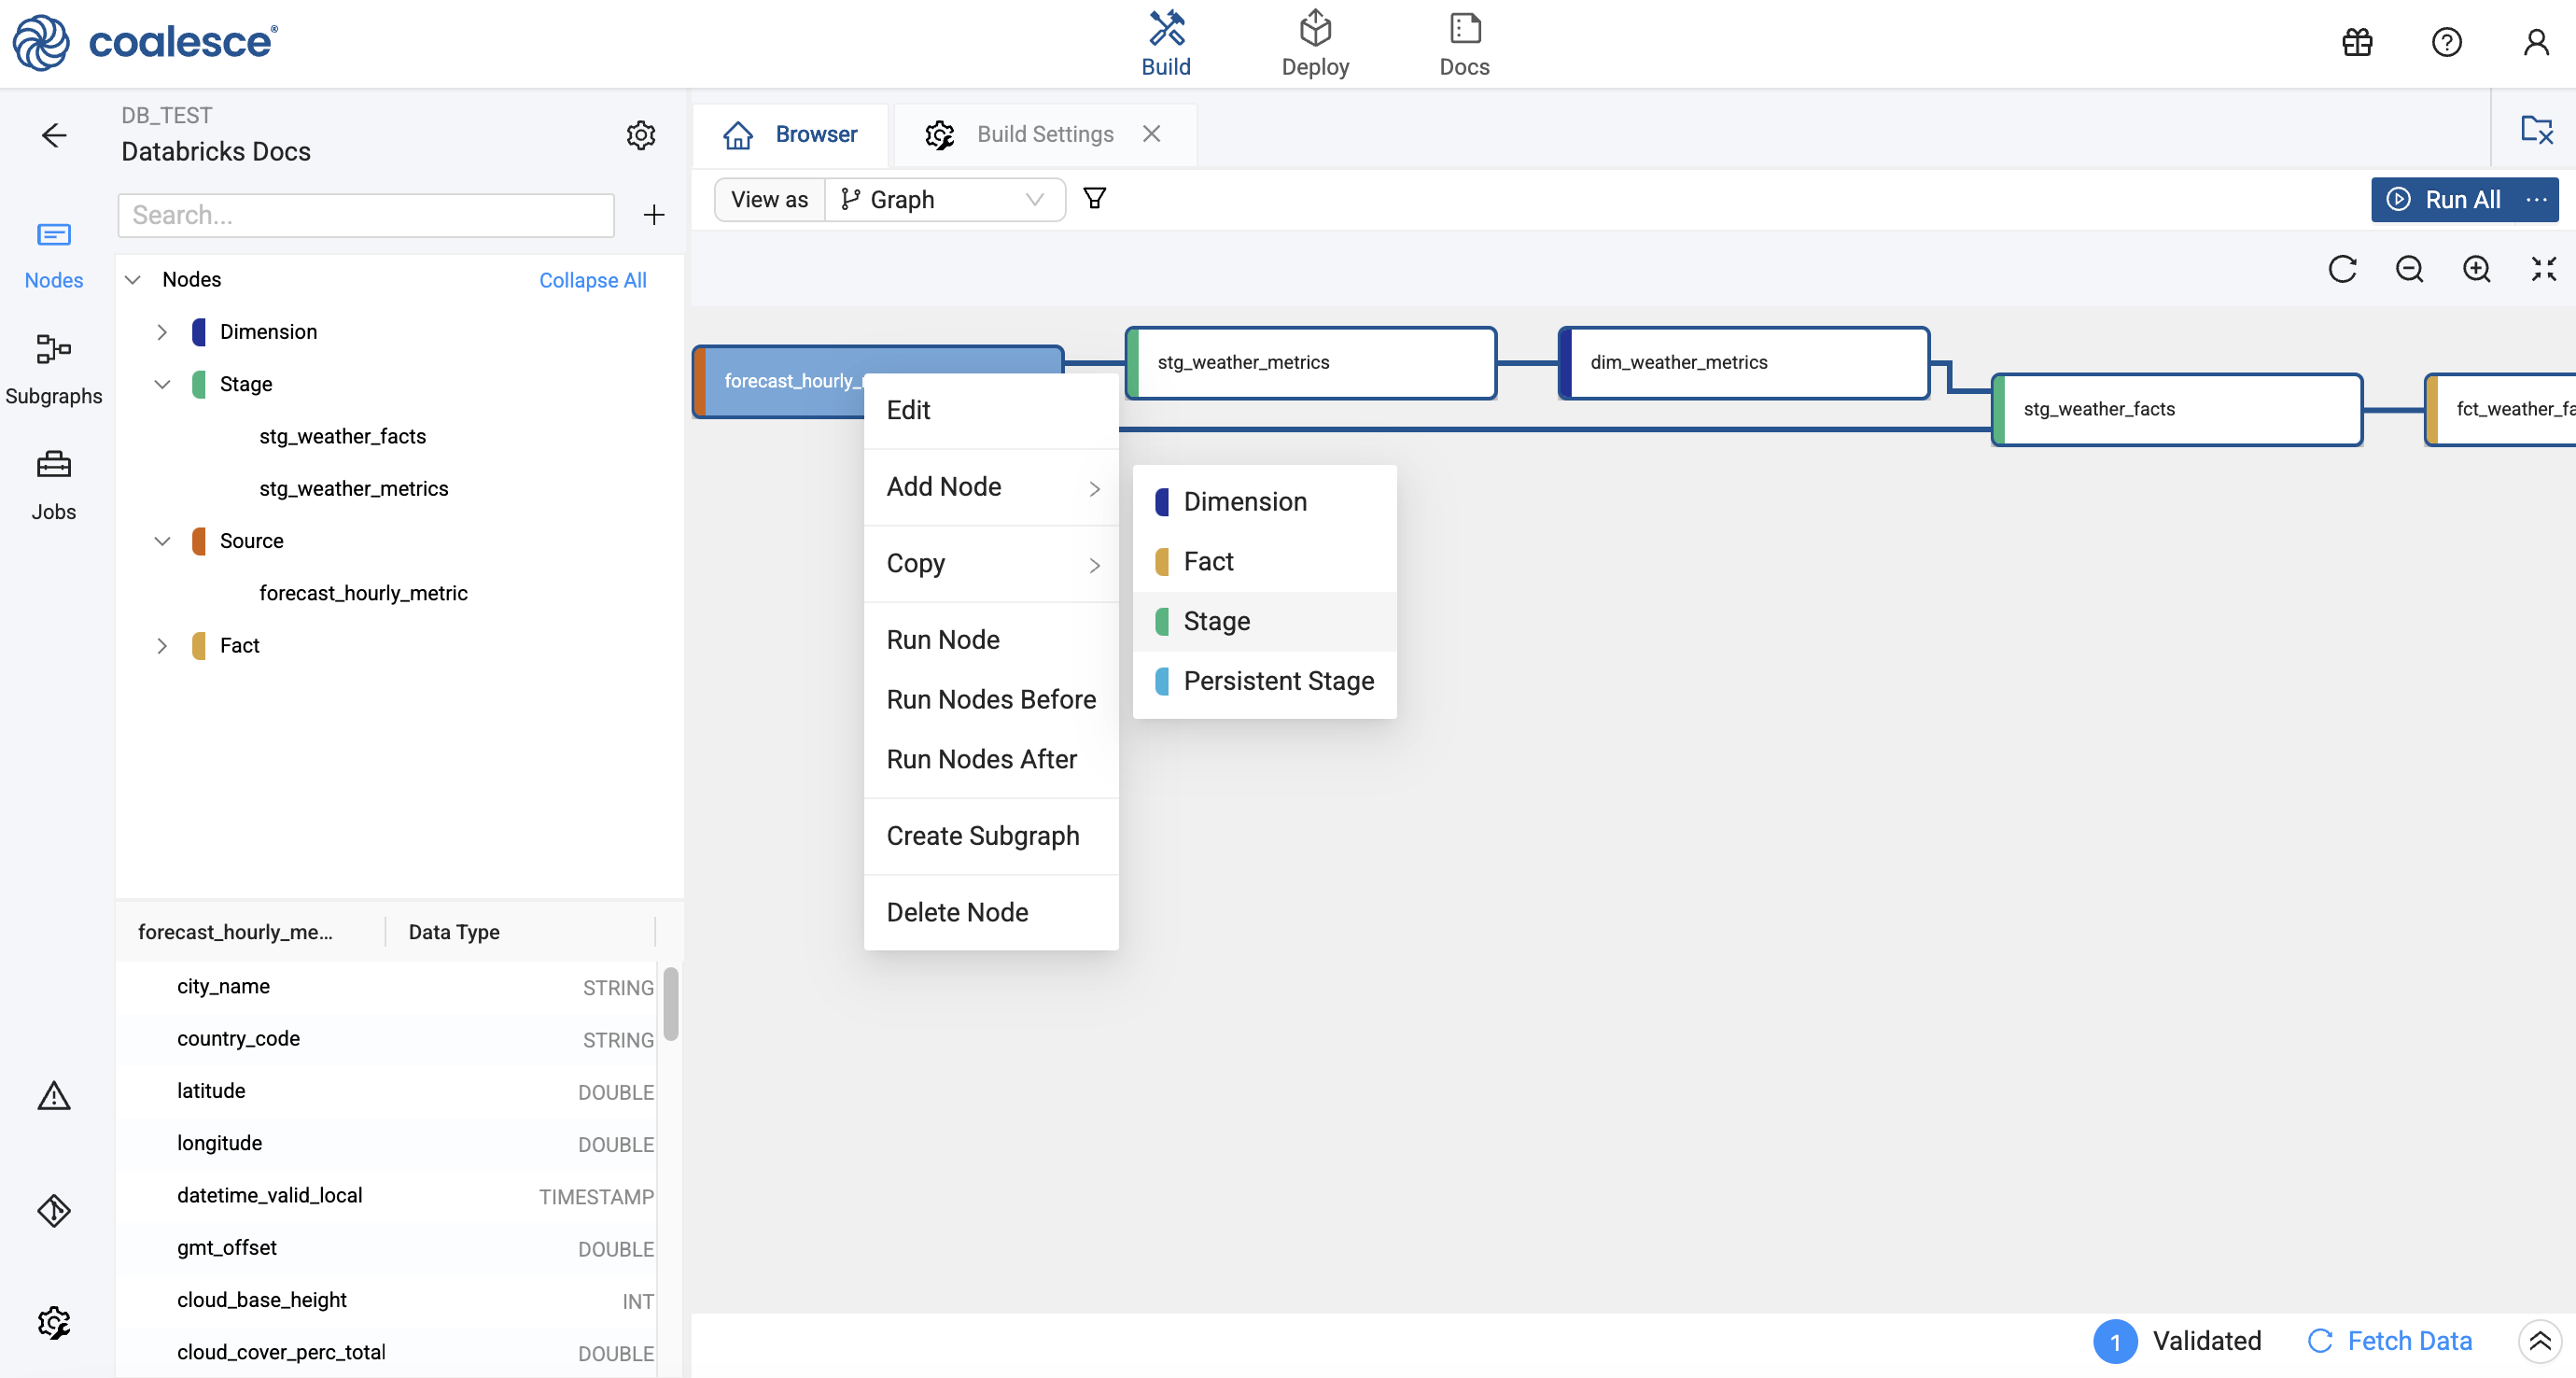
Task: Close the Build Settings tab
Action: pyautogui.click(x=1151, y=134)
